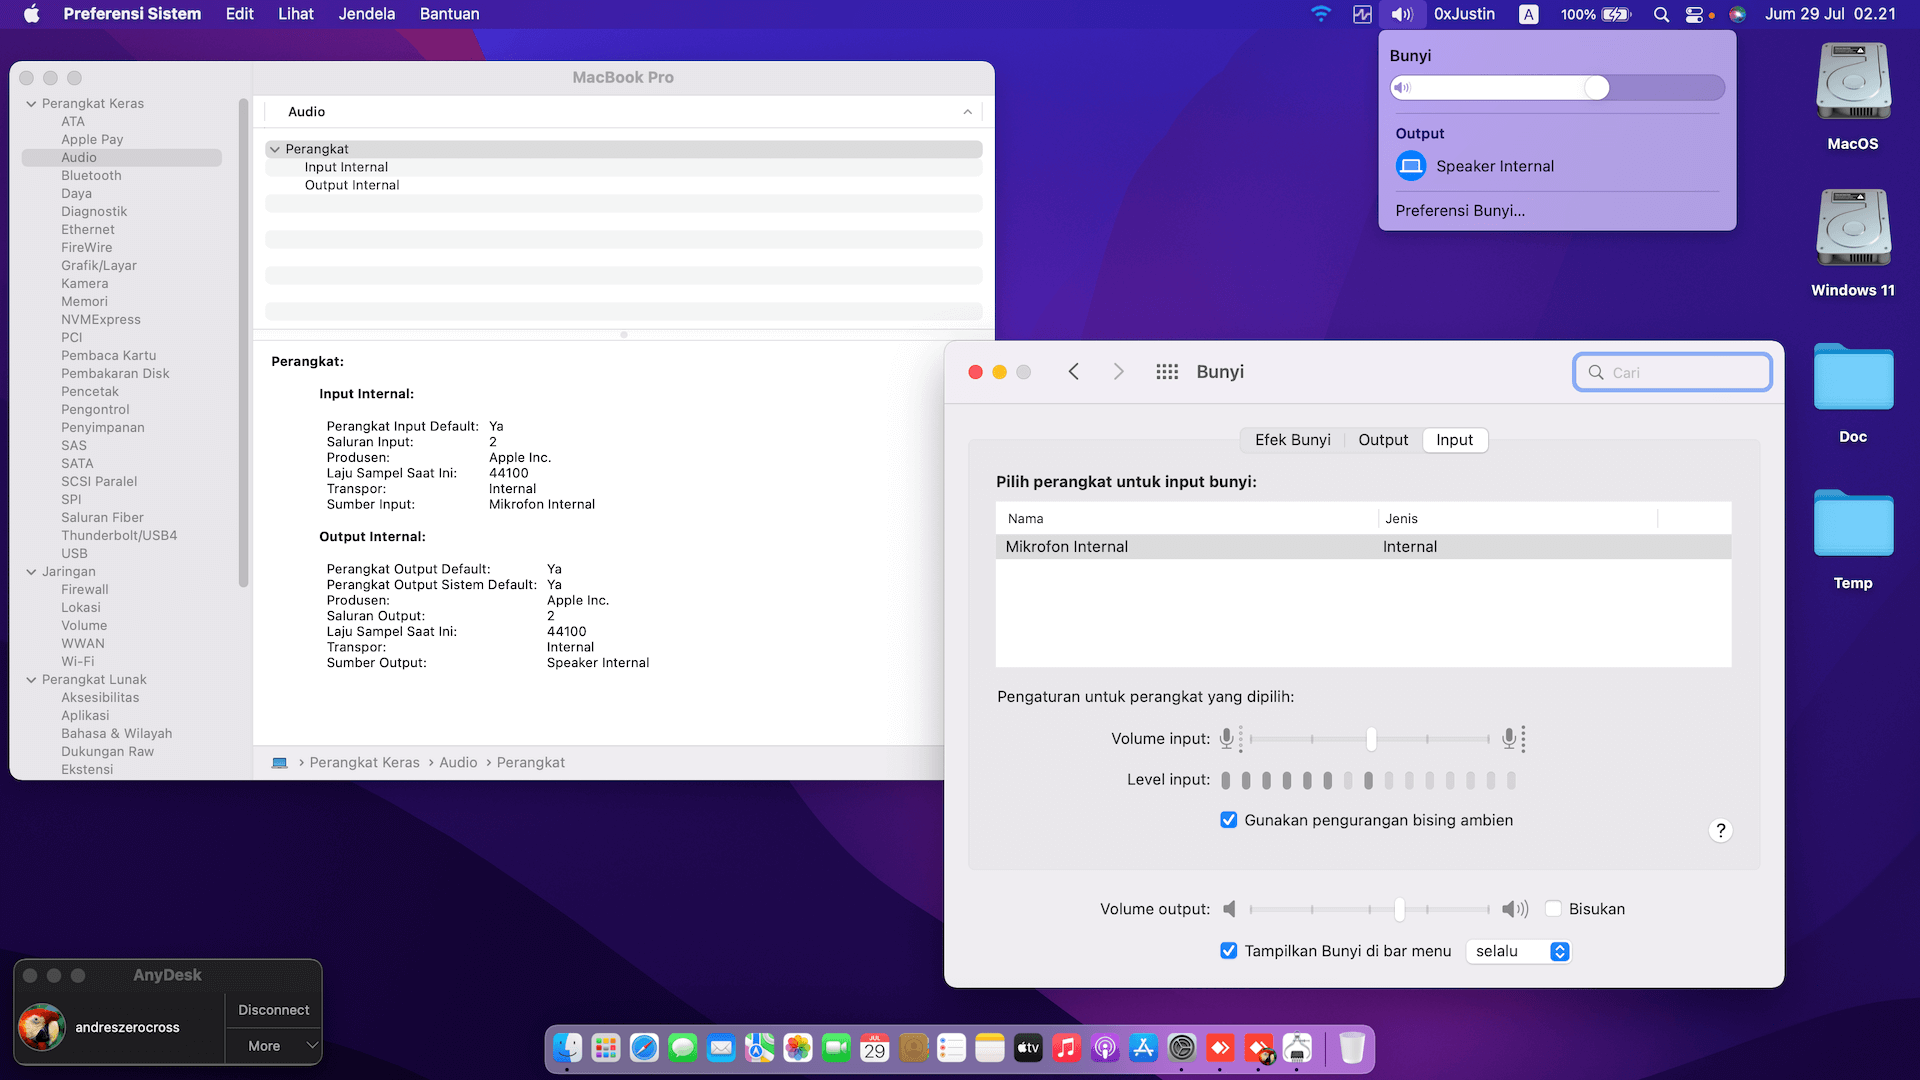Screen dimensions: 1920x1080
Task: Launch FaceTime from the Dock
Action: [x=836, y=1047]
